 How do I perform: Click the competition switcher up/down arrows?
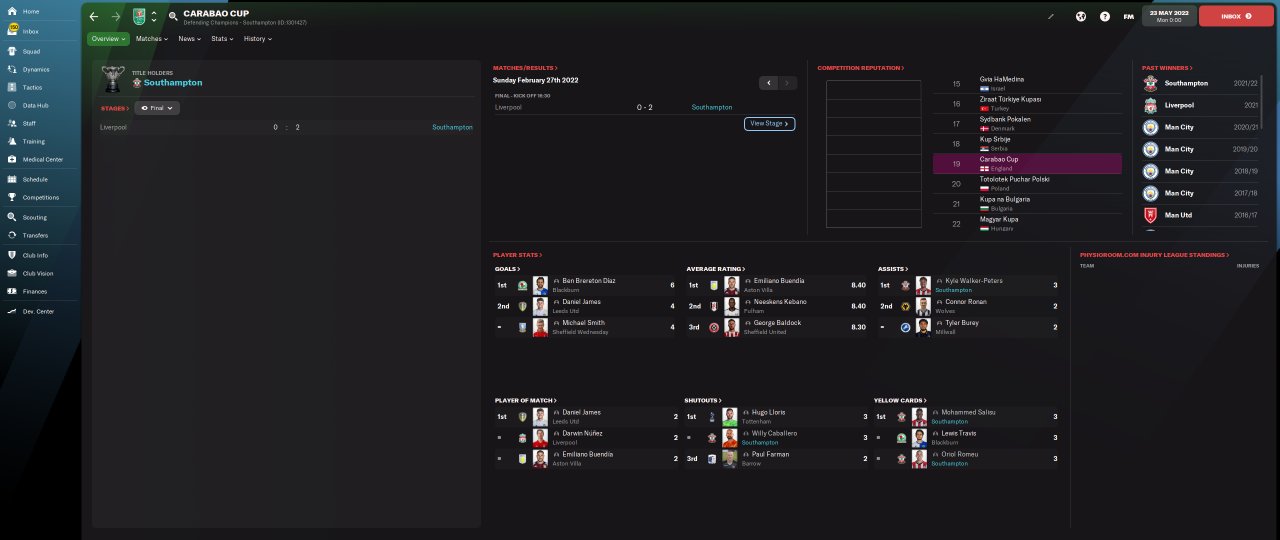tap(154, 17)
